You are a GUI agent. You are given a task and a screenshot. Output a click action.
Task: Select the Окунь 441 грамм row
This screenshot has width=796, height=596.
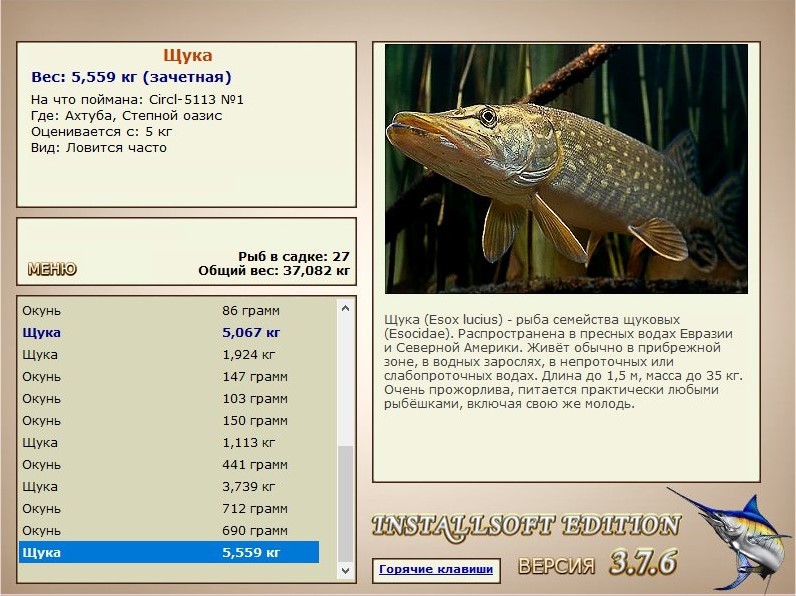[169, 465]
